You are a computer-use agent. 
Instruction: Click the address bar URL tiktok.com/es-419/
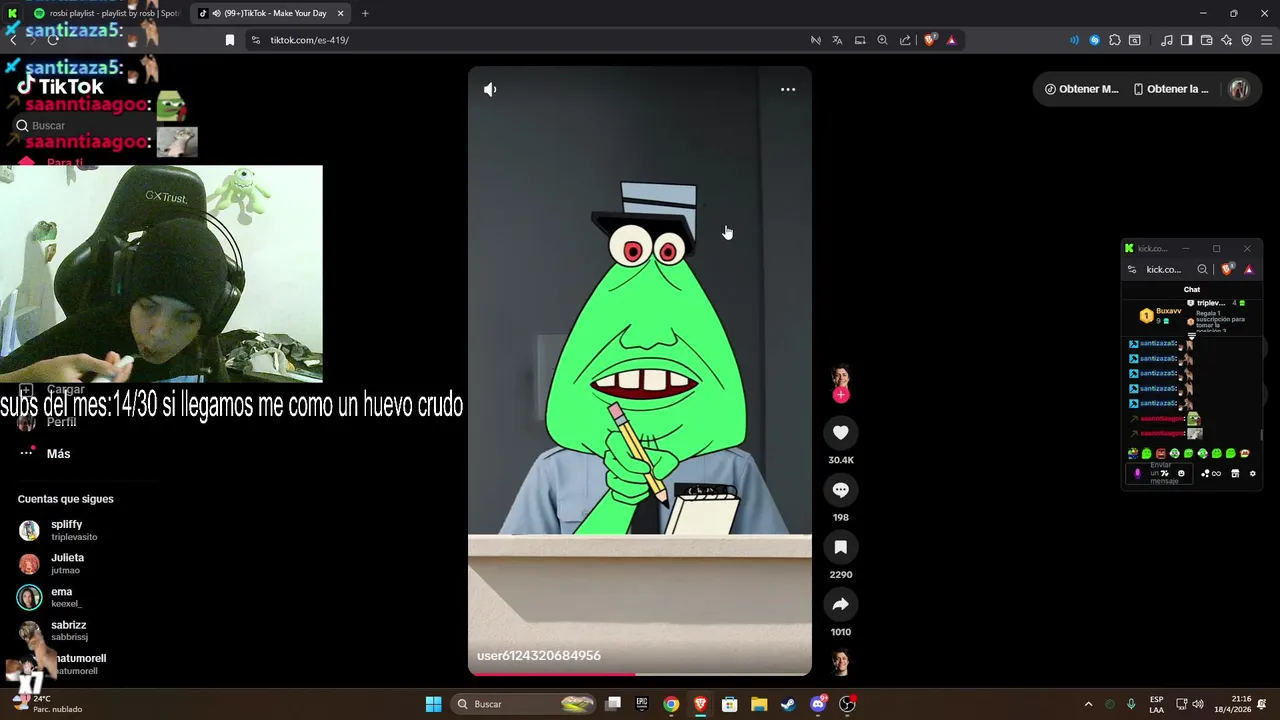point(309,40)
